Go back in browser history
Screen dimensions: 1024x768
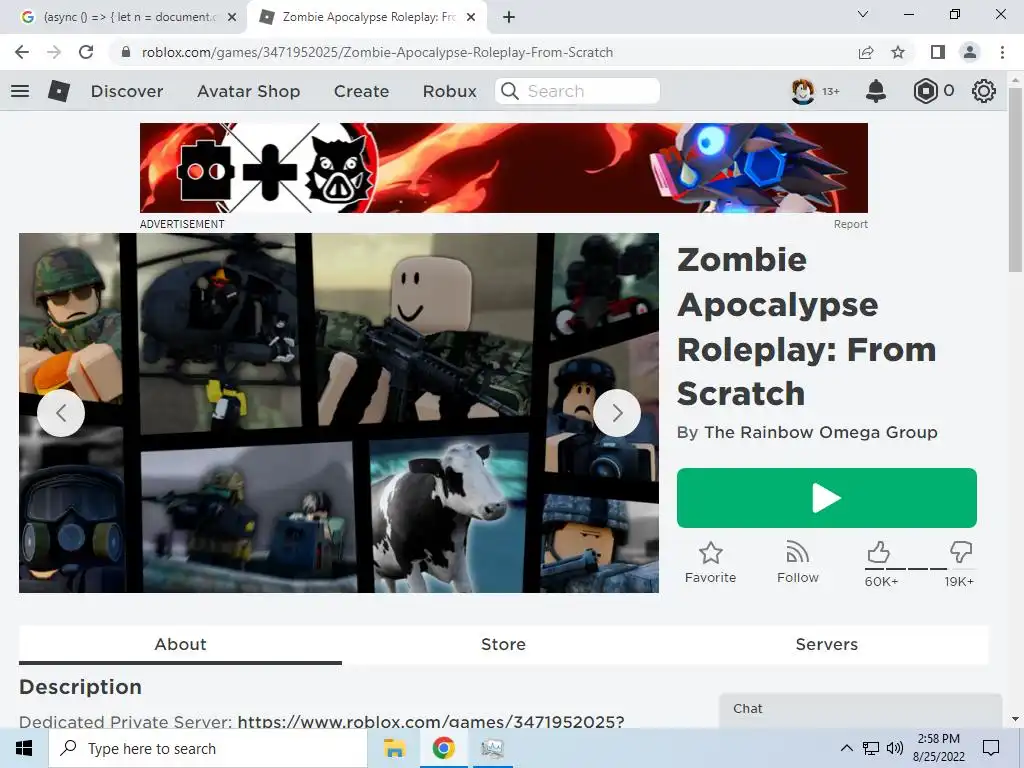tap(22, 52)
